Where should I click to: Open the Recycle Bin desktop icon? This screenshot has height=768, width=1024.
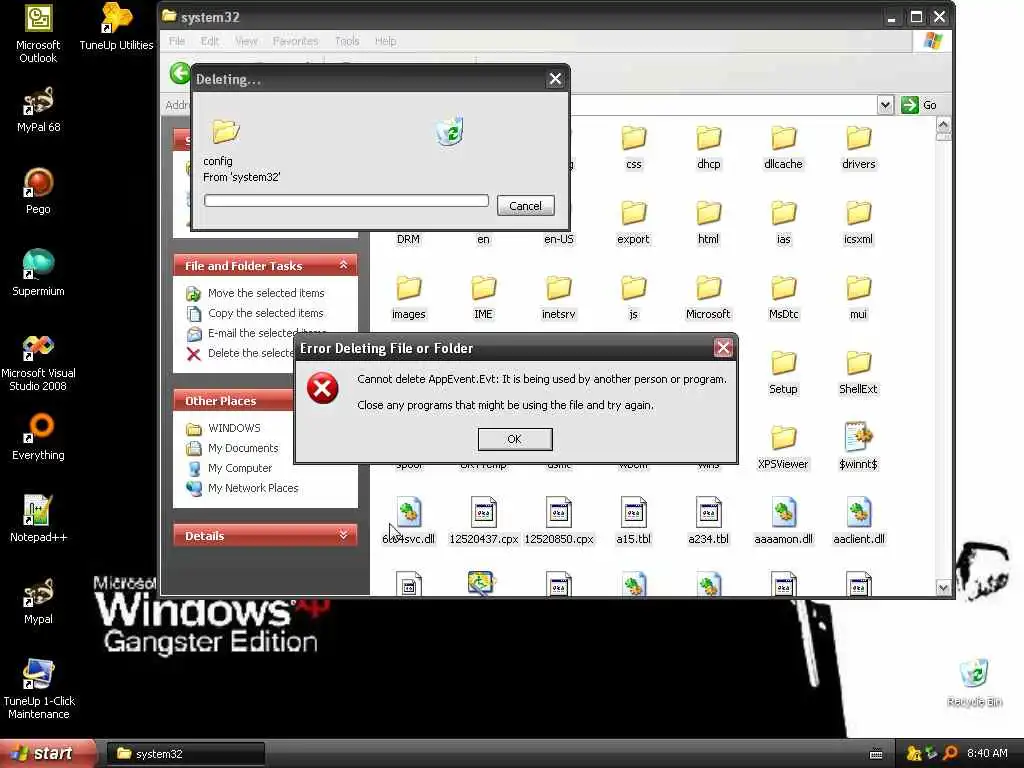click(x=974, y=683)
